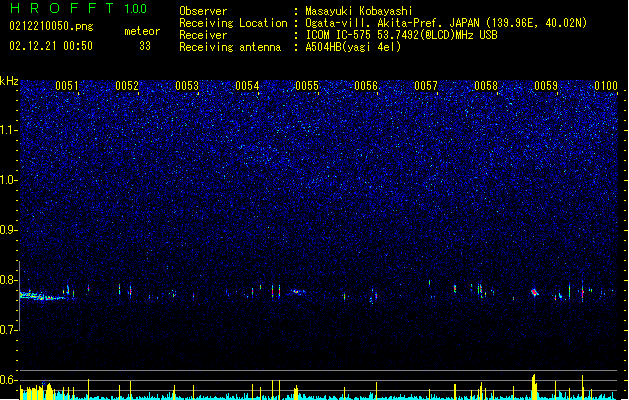Click the 0056 time marker
This screenshot has height=400, width=629.
coord(366,86)
